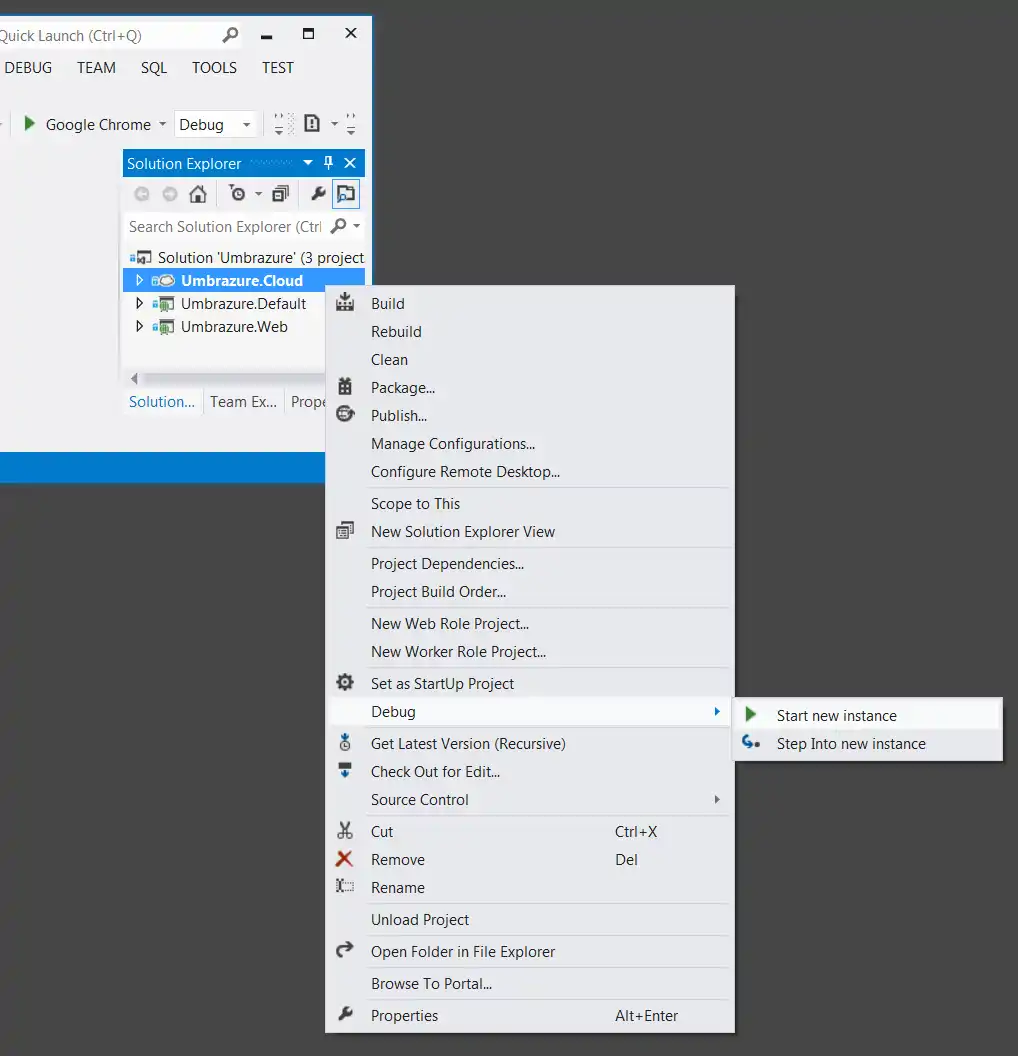Click the Solution Explorer Back arrow
The width and height of the screenshot is (1018, 1056).
[x=141, y=194]
